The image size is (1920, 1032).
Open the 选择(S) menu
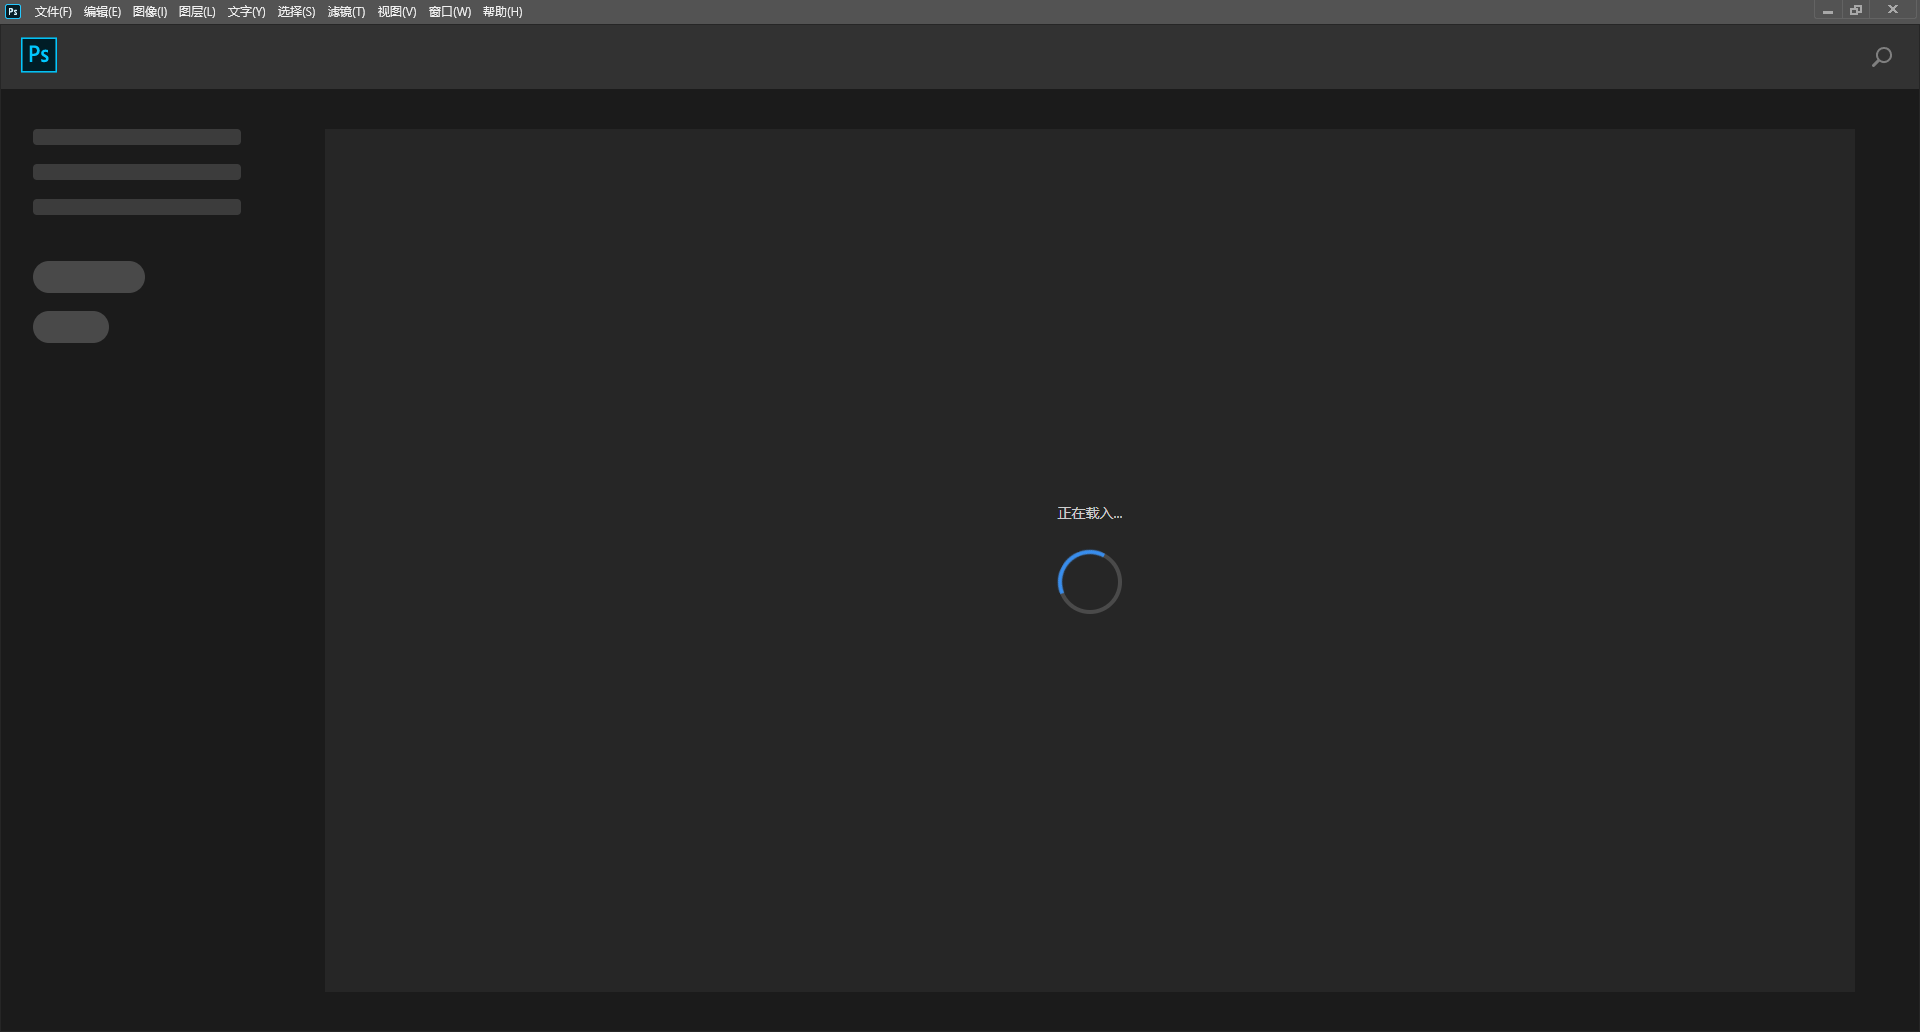296,12
